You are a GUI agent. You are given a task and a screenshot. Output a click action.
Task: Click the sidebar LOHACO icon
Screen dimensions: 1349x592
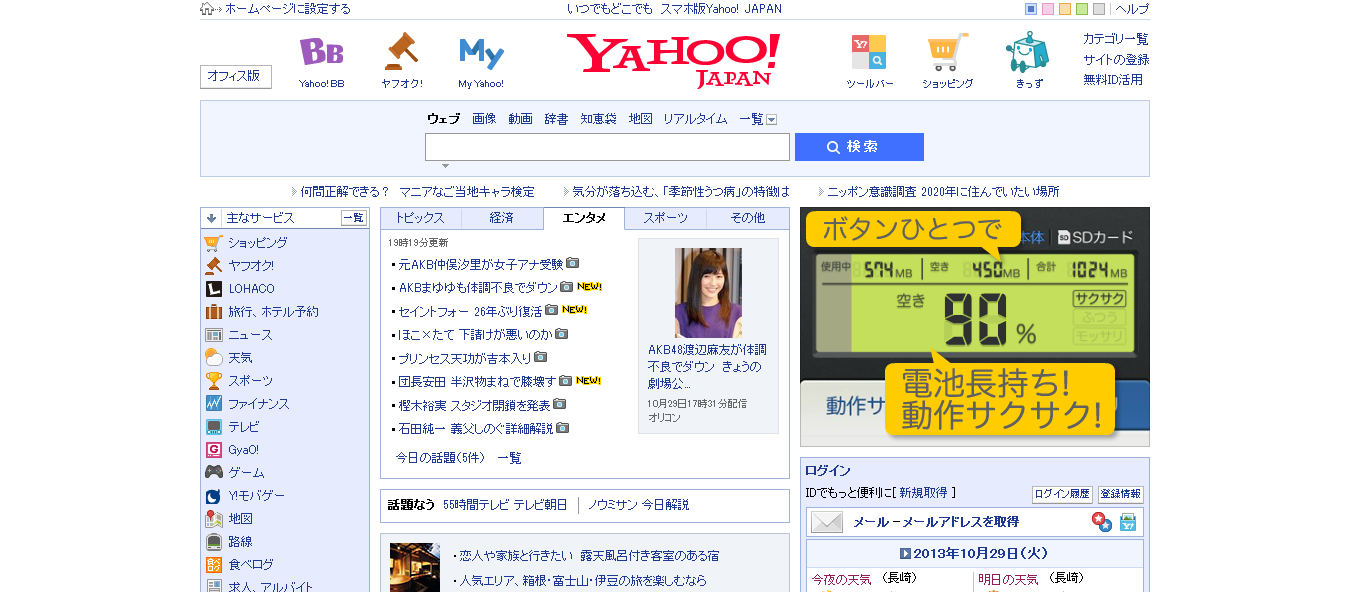(x=213, y=289)
